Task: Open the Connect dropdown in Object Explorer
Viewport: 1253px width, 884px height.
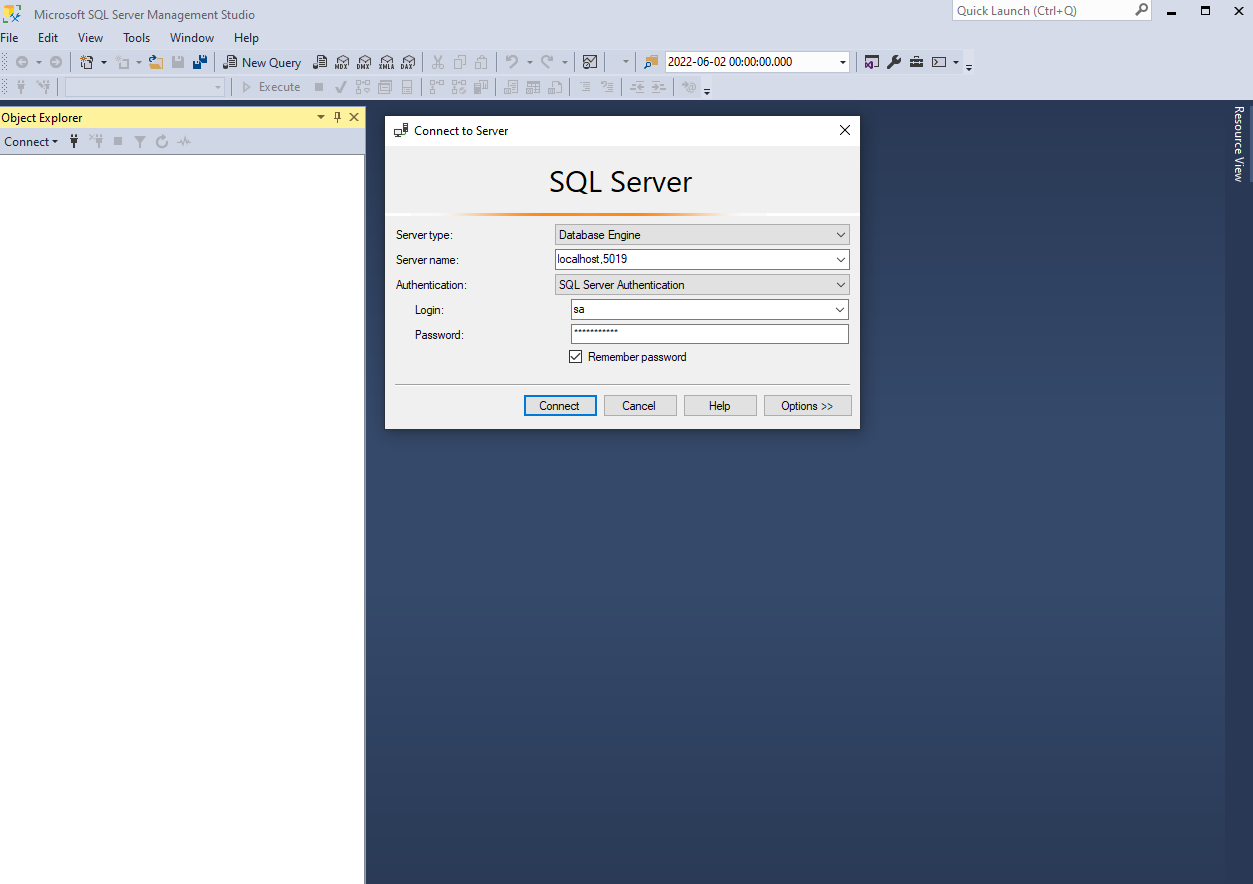Action: [31, 142]
